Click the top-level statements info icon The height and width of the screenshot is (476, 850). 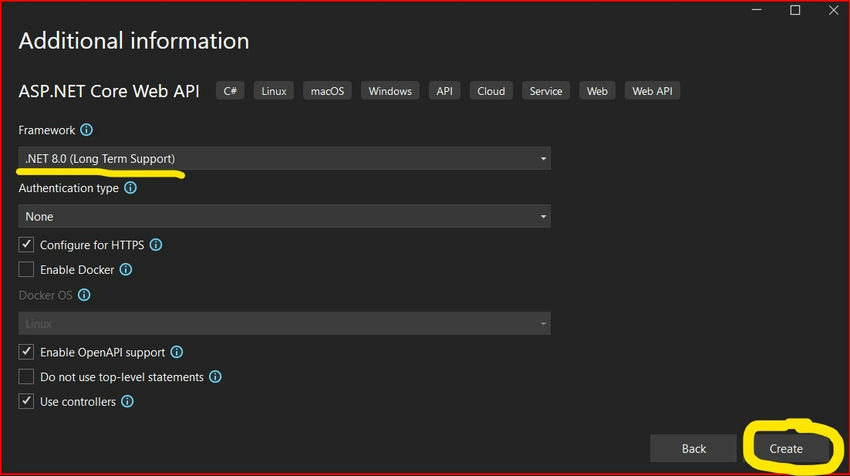(215, 377)
